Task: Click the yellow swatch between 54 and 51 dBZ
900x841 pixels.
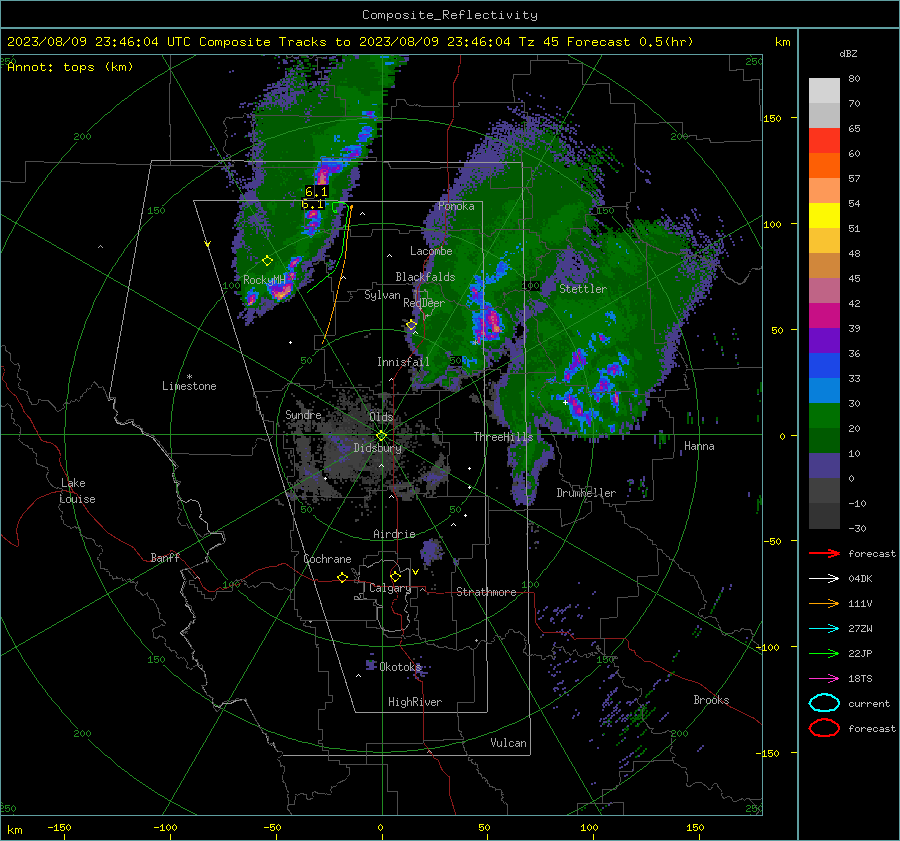Action: click(824, 216)
